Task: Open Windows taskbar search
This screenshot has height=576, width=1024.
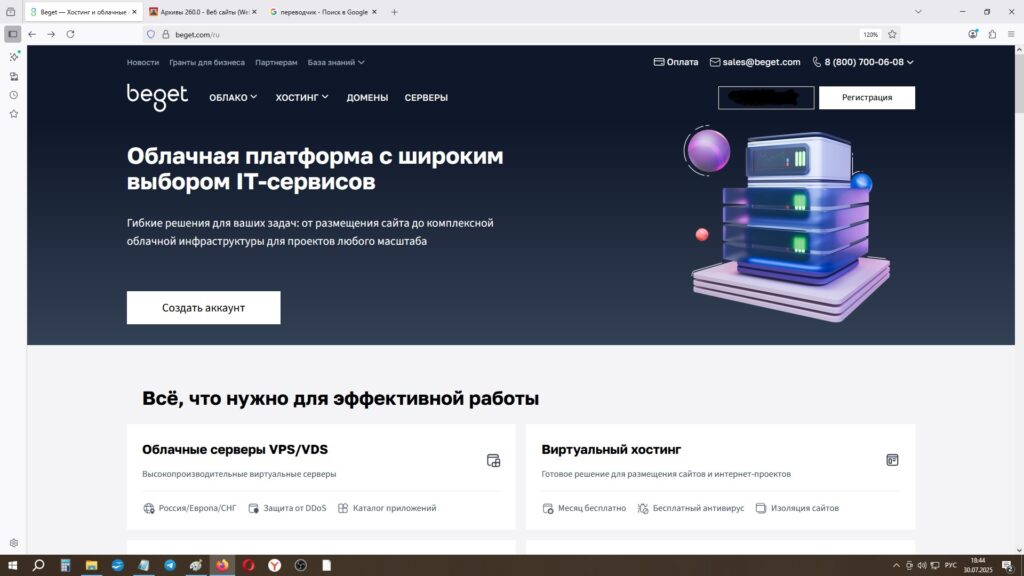Action: coord(39,565)
